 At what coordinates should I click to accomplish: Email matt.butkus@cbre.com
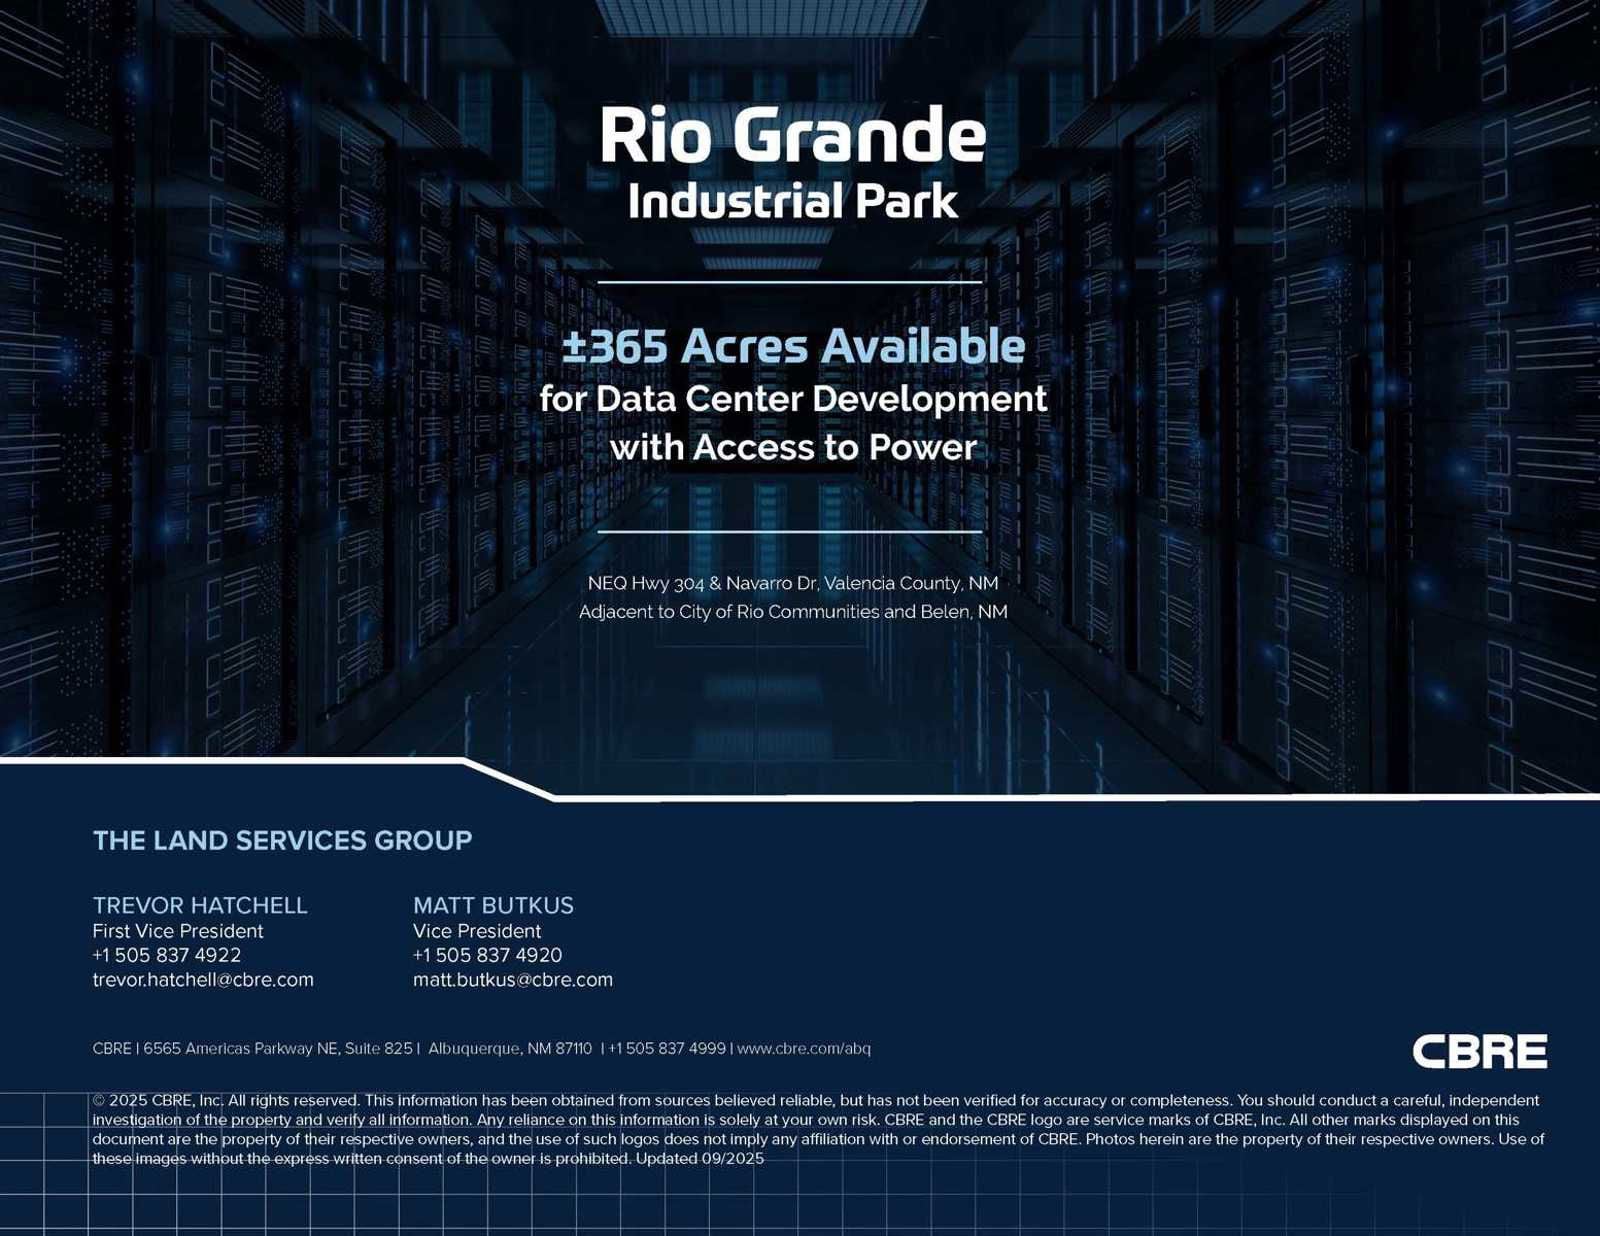514,980
